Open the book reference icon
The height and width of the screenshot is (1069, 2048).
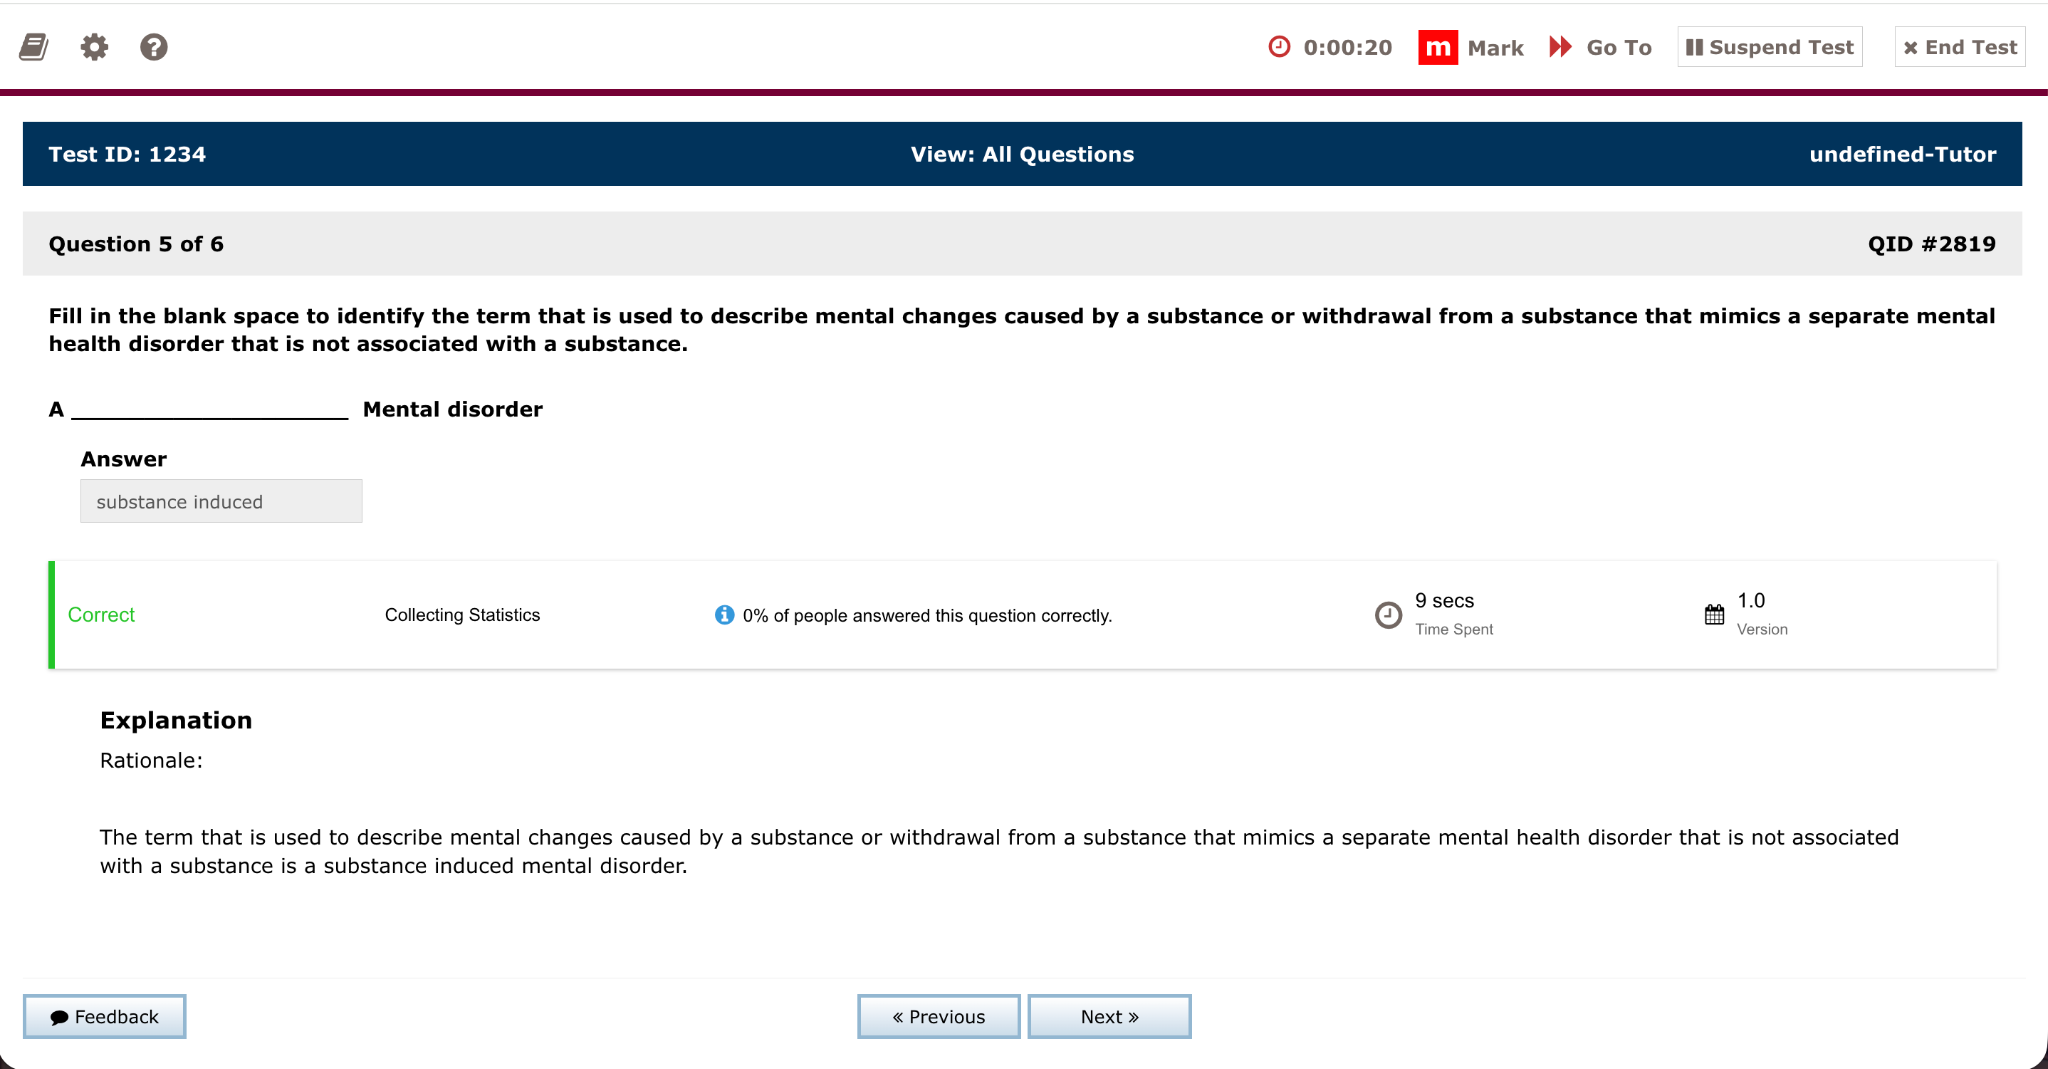[34, 47]
